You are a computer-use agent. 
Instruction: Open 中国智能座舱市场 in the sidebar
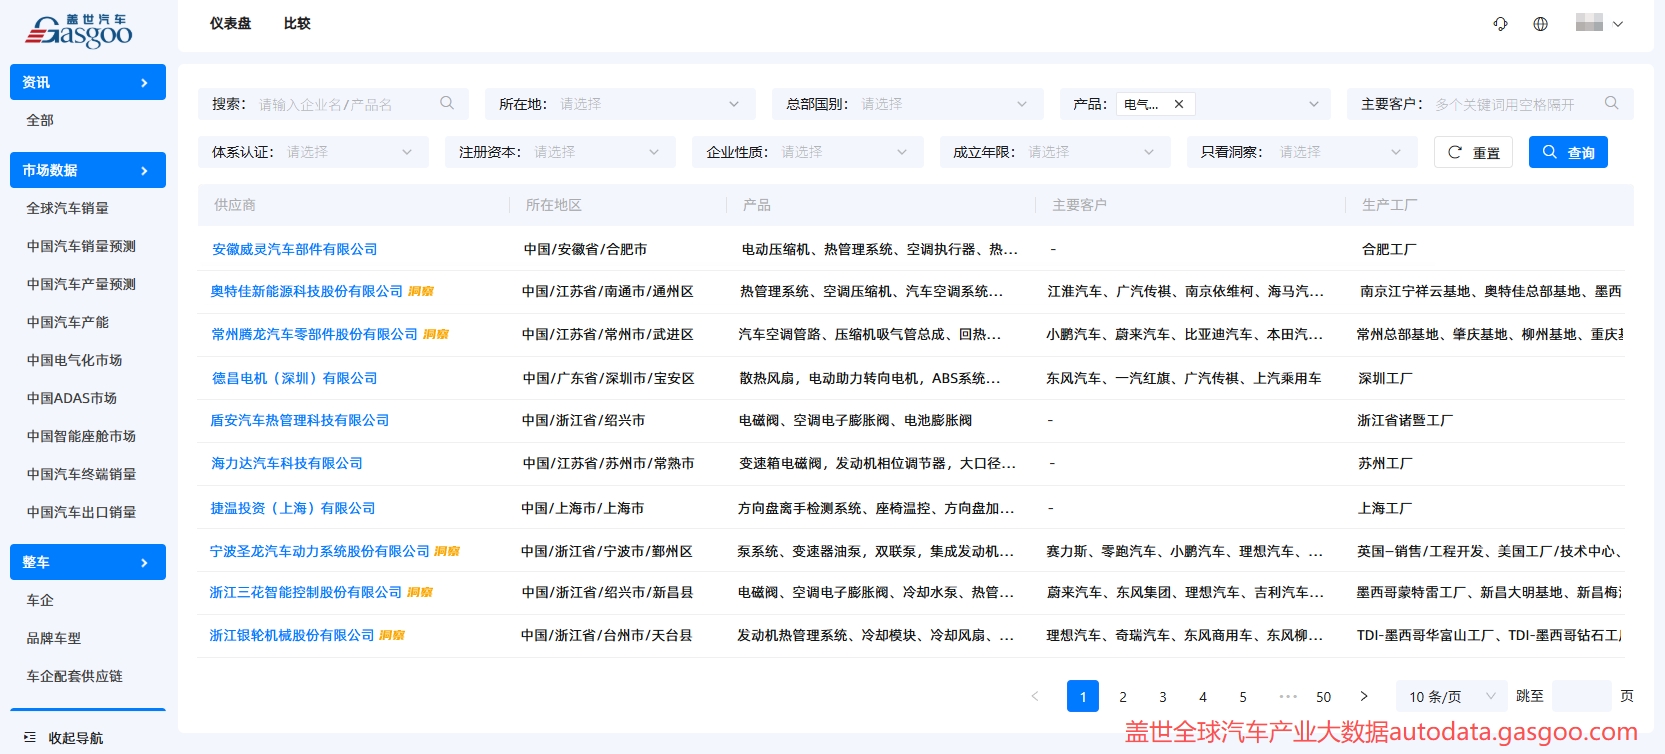(81, 436)
